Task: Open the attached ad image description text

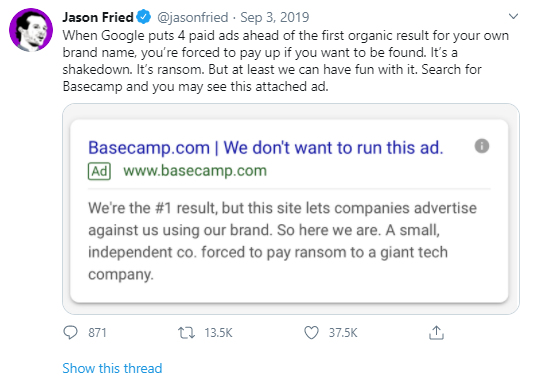Action: point(282,241)
